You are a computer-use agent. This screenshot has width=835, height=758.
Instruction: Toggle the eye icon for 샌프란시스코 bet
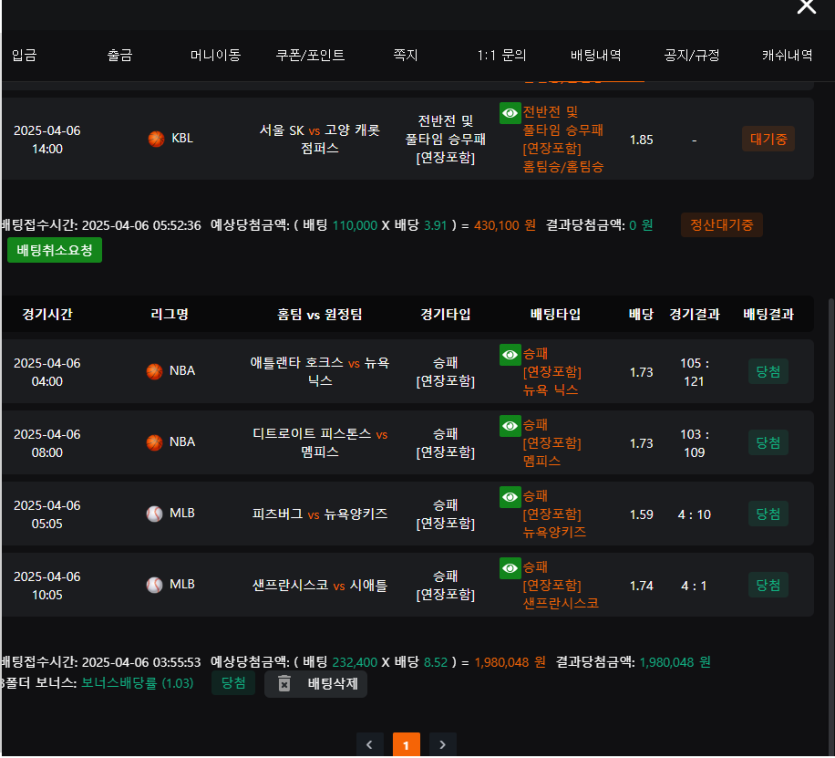[510, 568]
